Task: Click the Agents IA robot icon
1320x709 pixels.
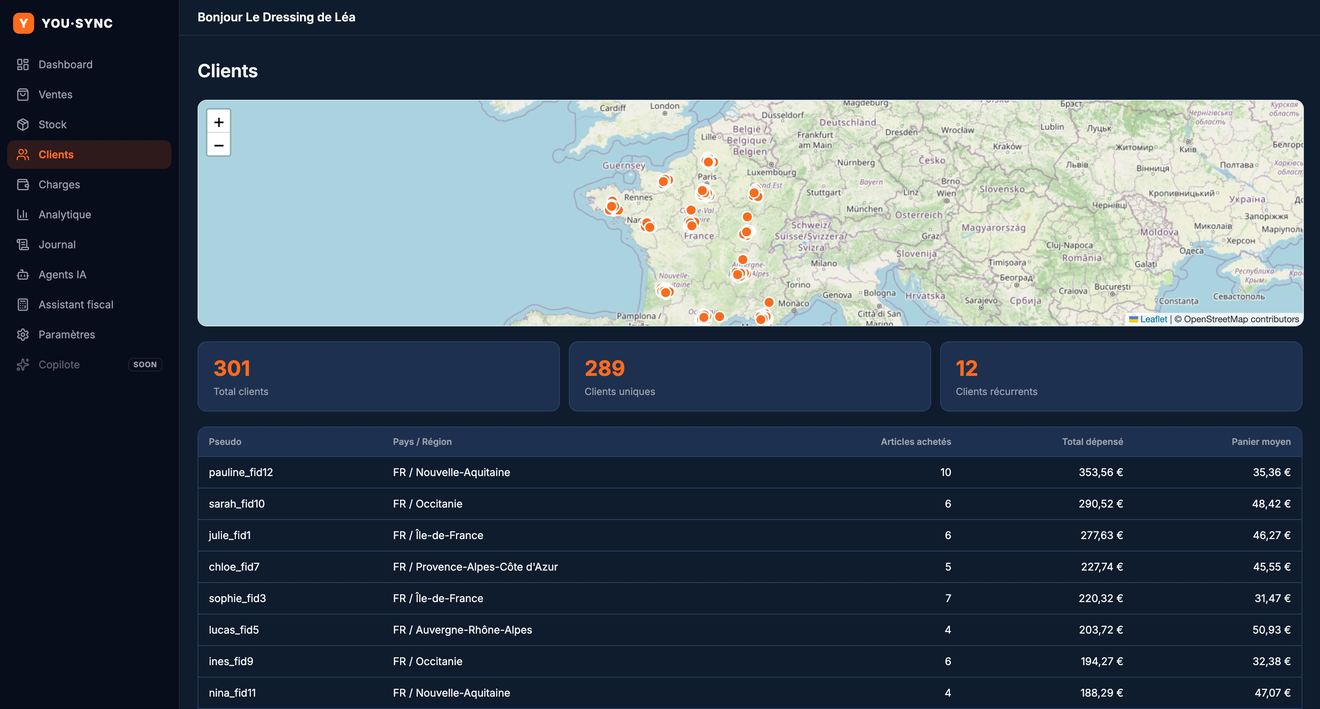Action: [x=23, y=274]
